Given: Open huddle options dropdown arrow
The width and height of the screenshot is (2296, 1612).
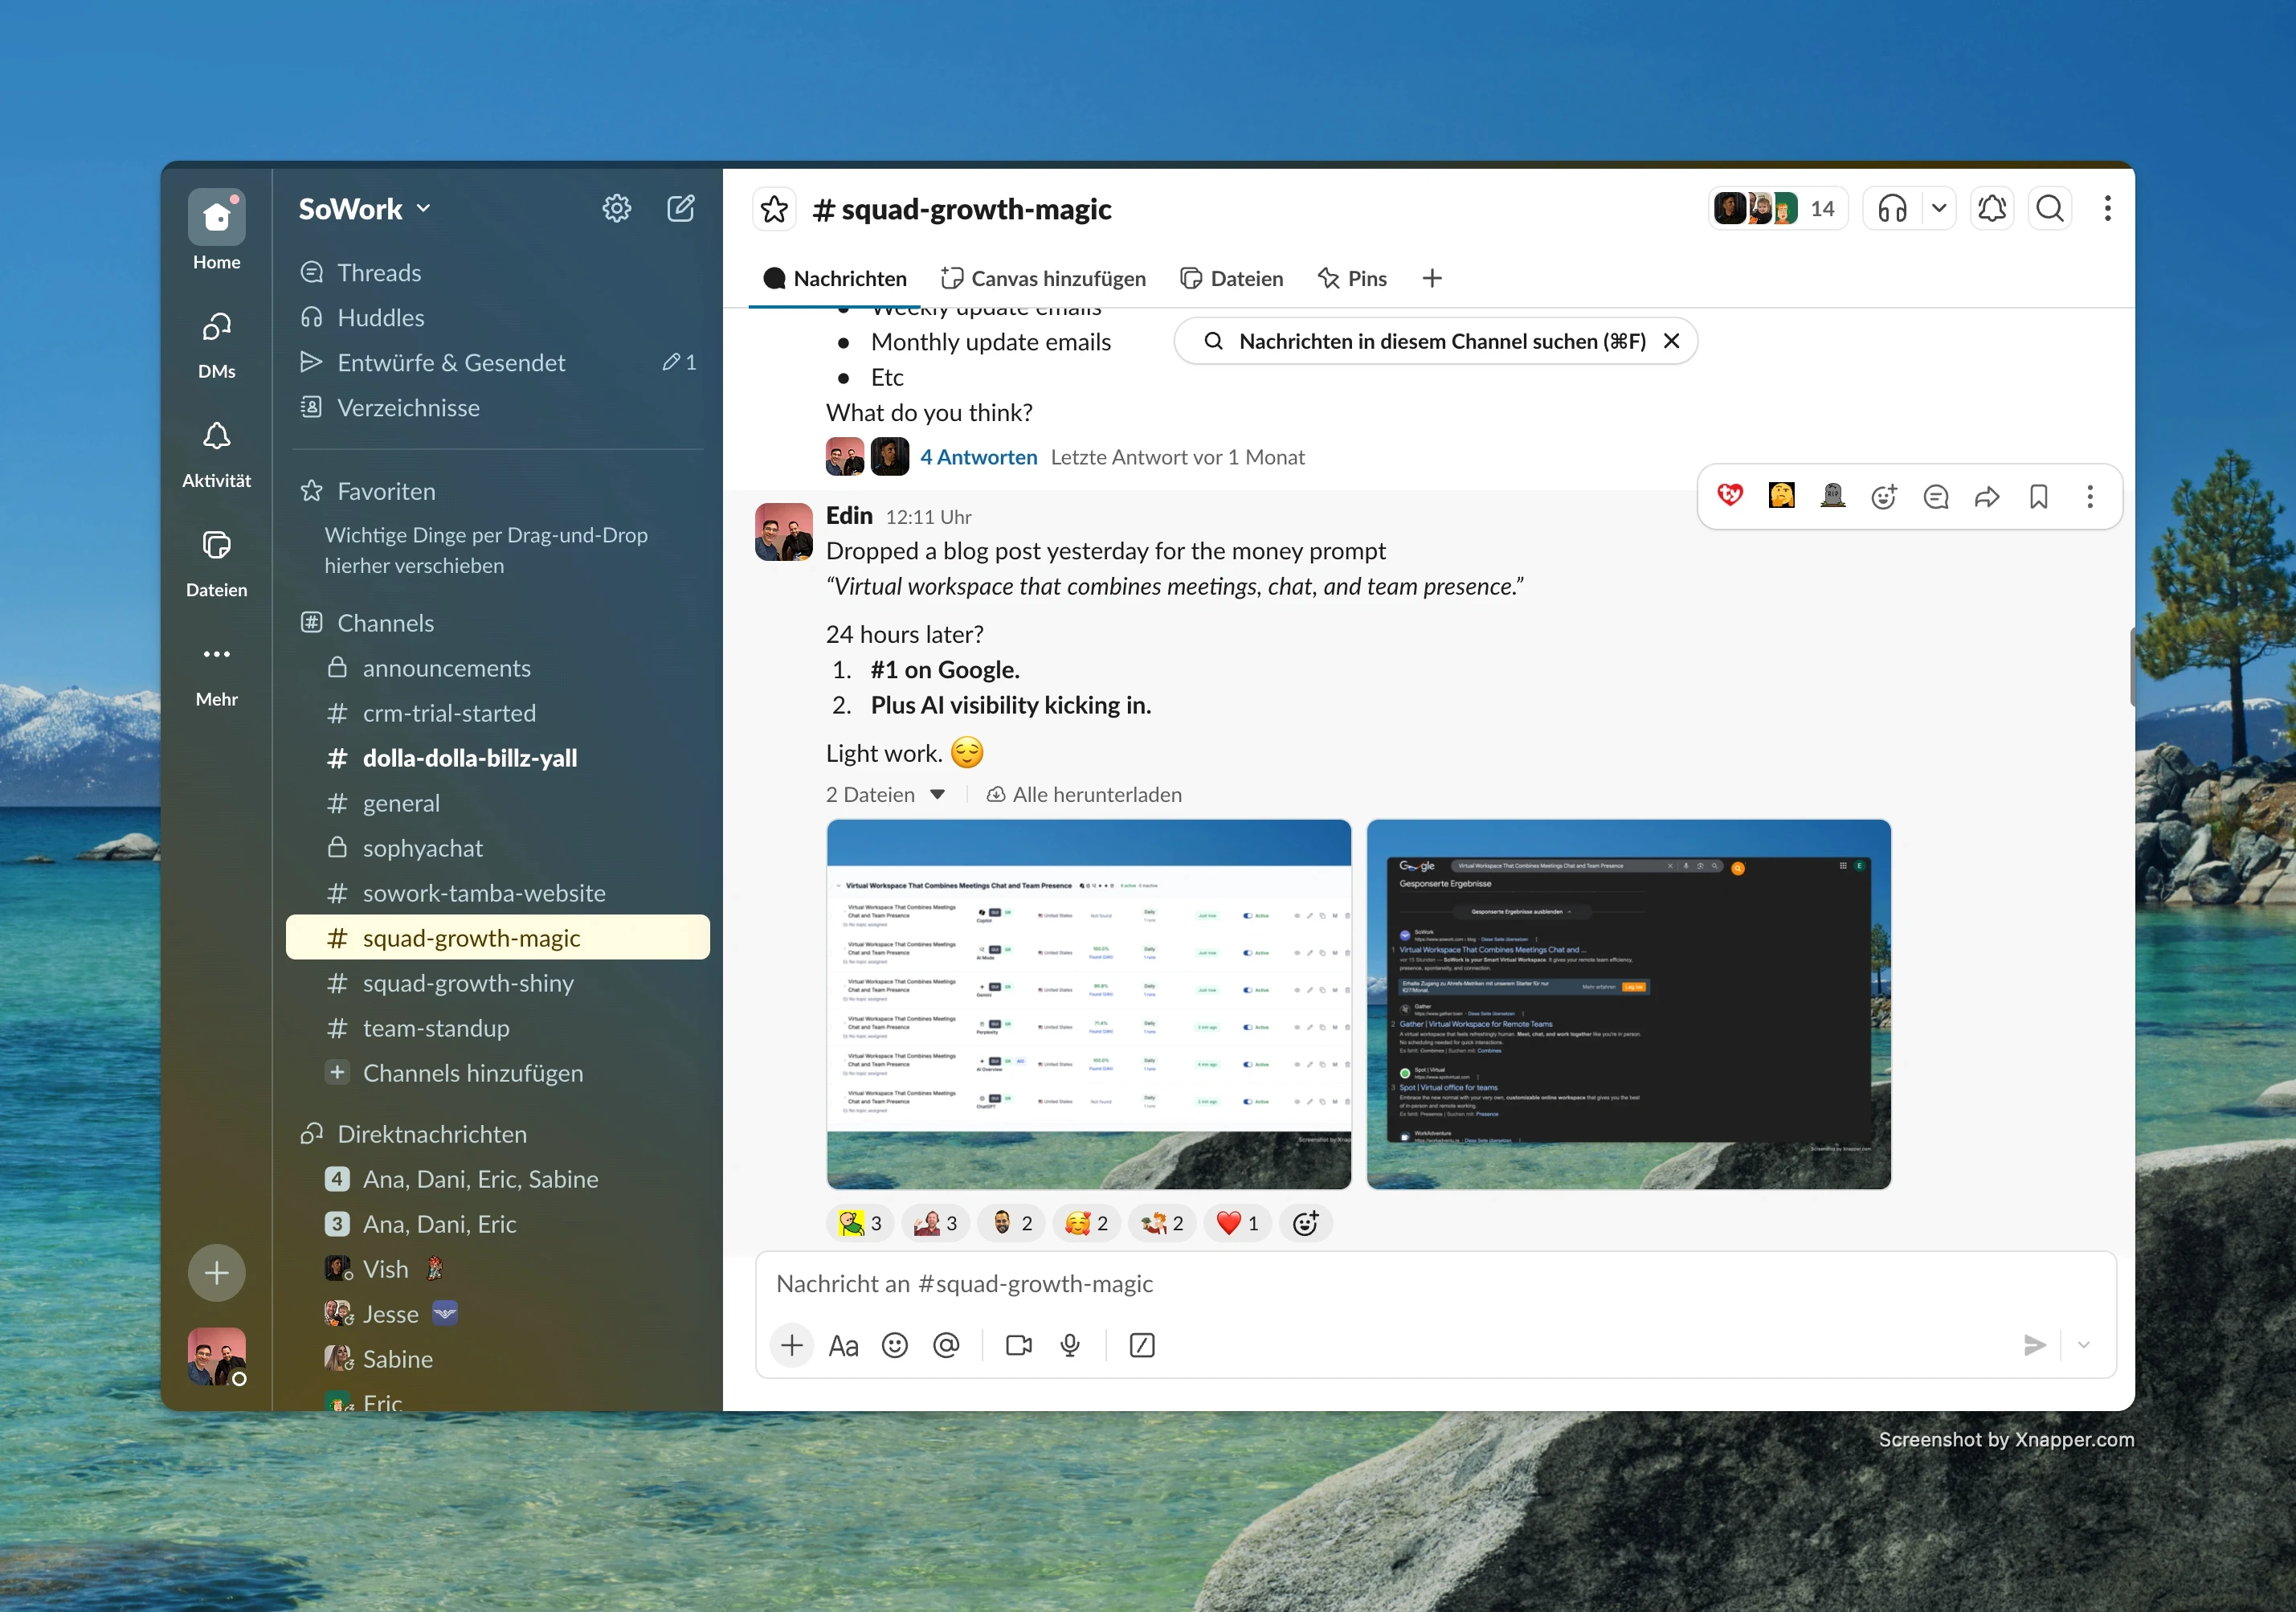Looking at the screenshot, I should [1938, 208].
